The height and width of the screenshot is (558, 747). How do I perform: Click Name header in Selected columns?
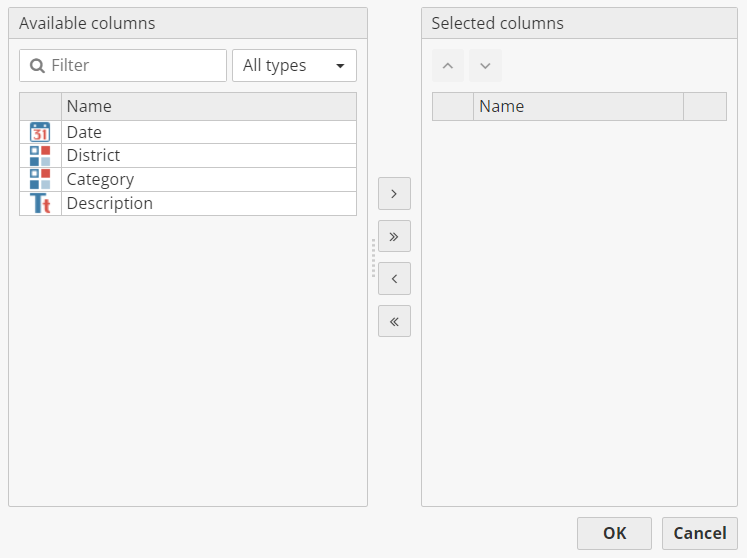(578, 106)
